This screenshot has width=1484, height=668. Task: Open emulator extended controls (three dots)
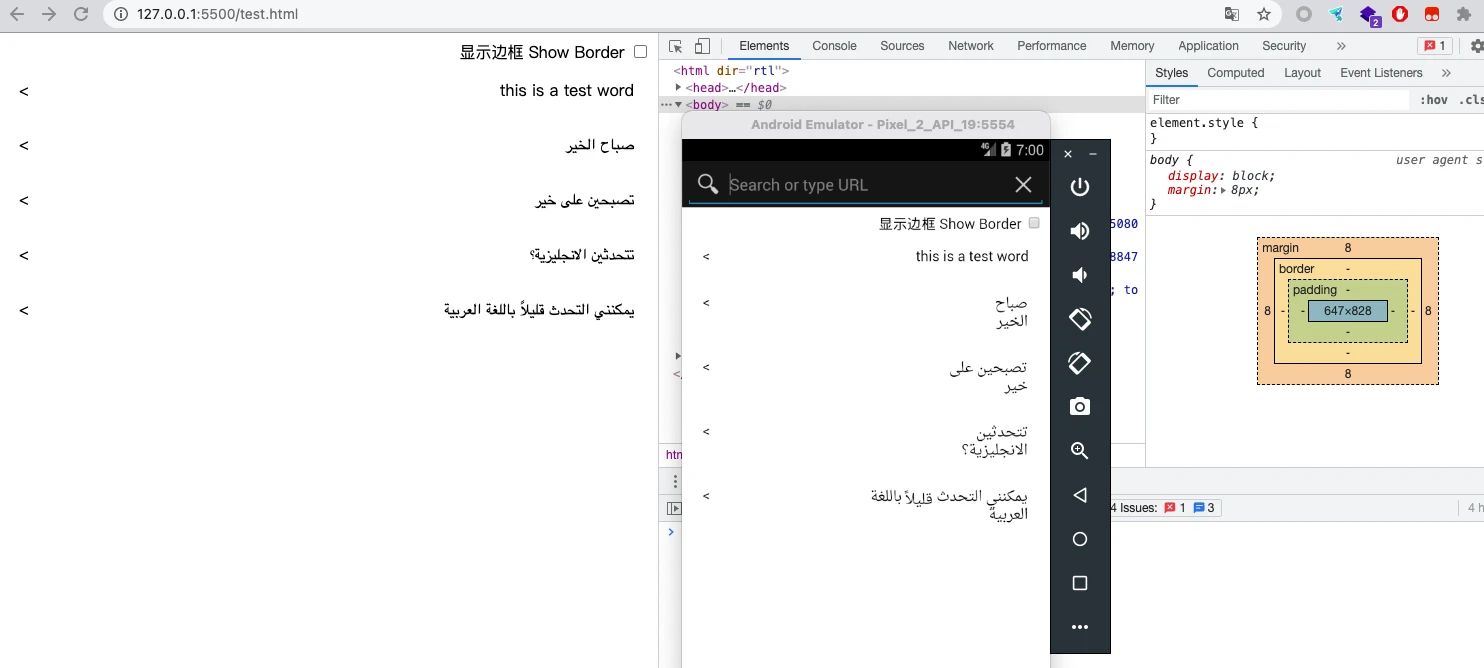(1079, 627)
